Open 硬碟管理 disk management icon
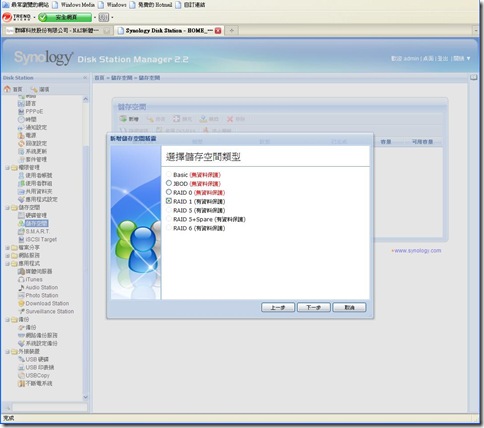 [21, 215]
